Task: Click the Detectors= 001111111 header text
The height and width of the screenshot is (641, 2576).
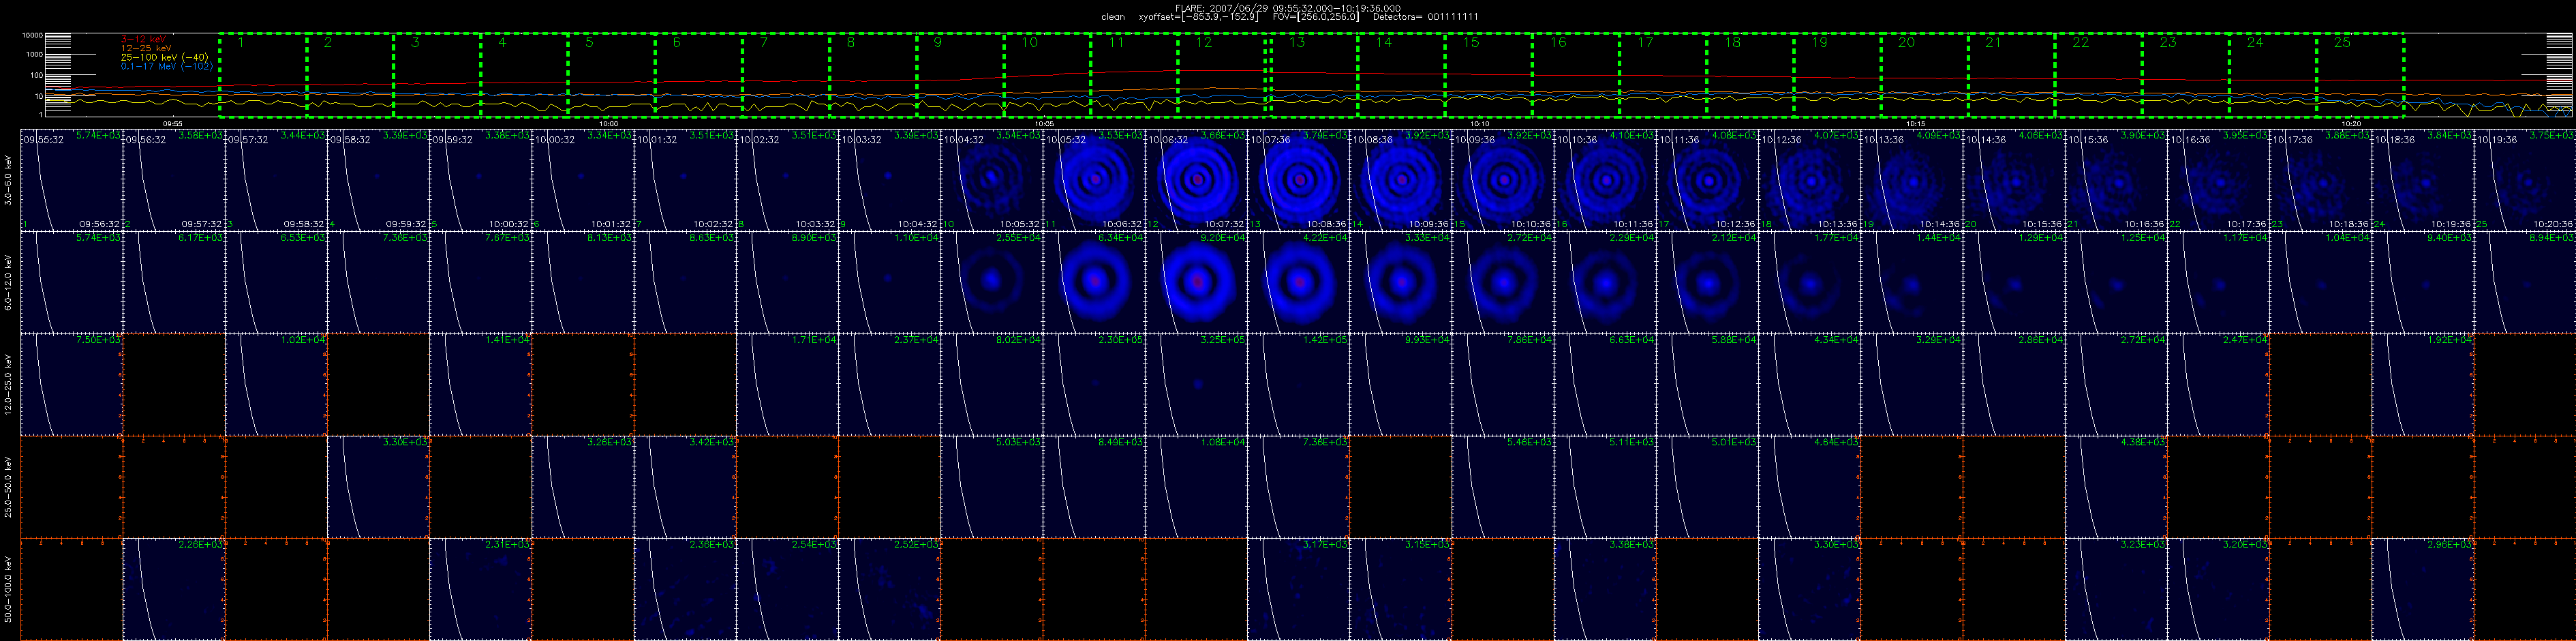Action: [1425, 17]
